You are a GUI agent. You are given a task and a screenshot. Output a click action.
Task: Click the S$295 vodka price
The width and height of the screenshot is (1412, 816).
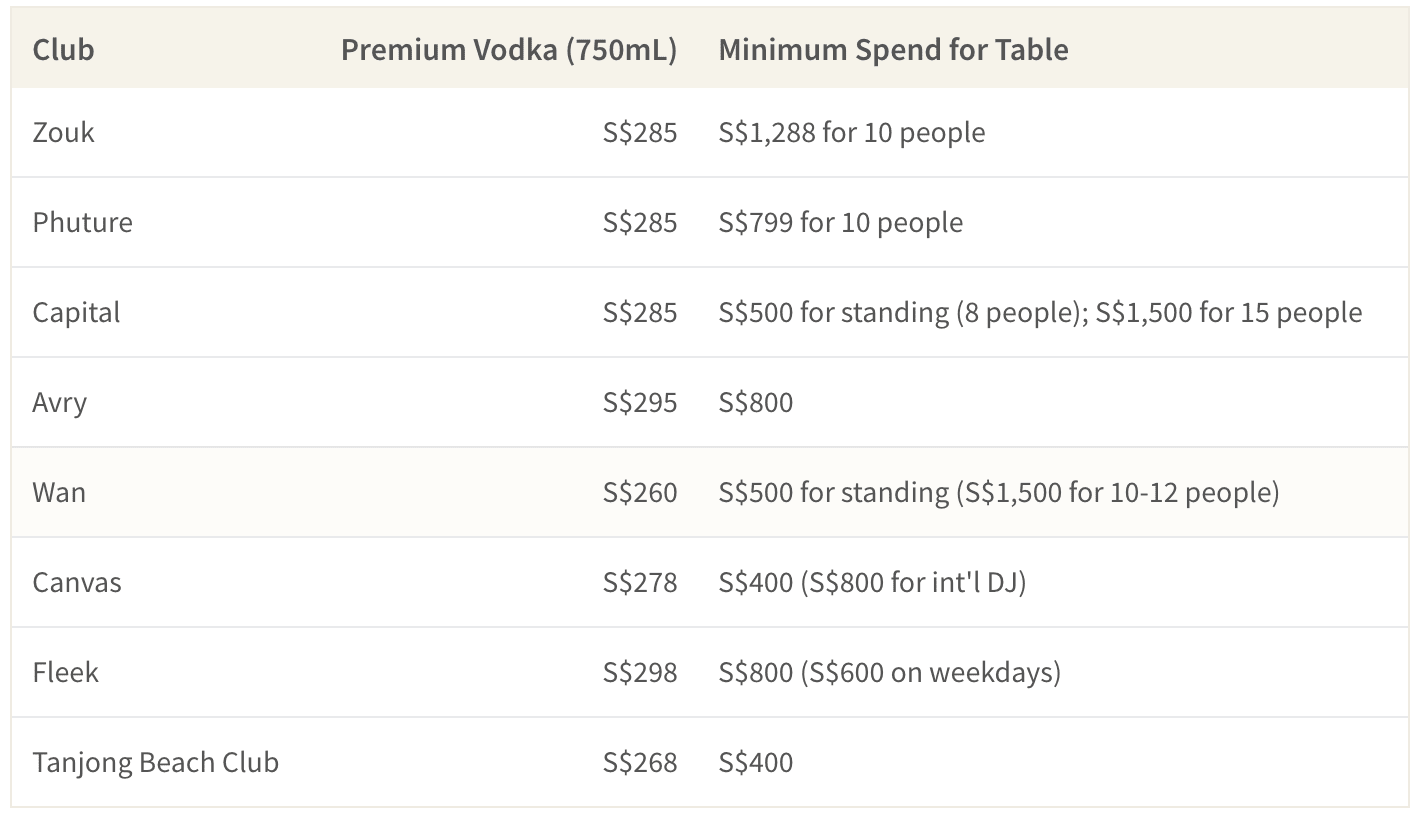(640, 402)
